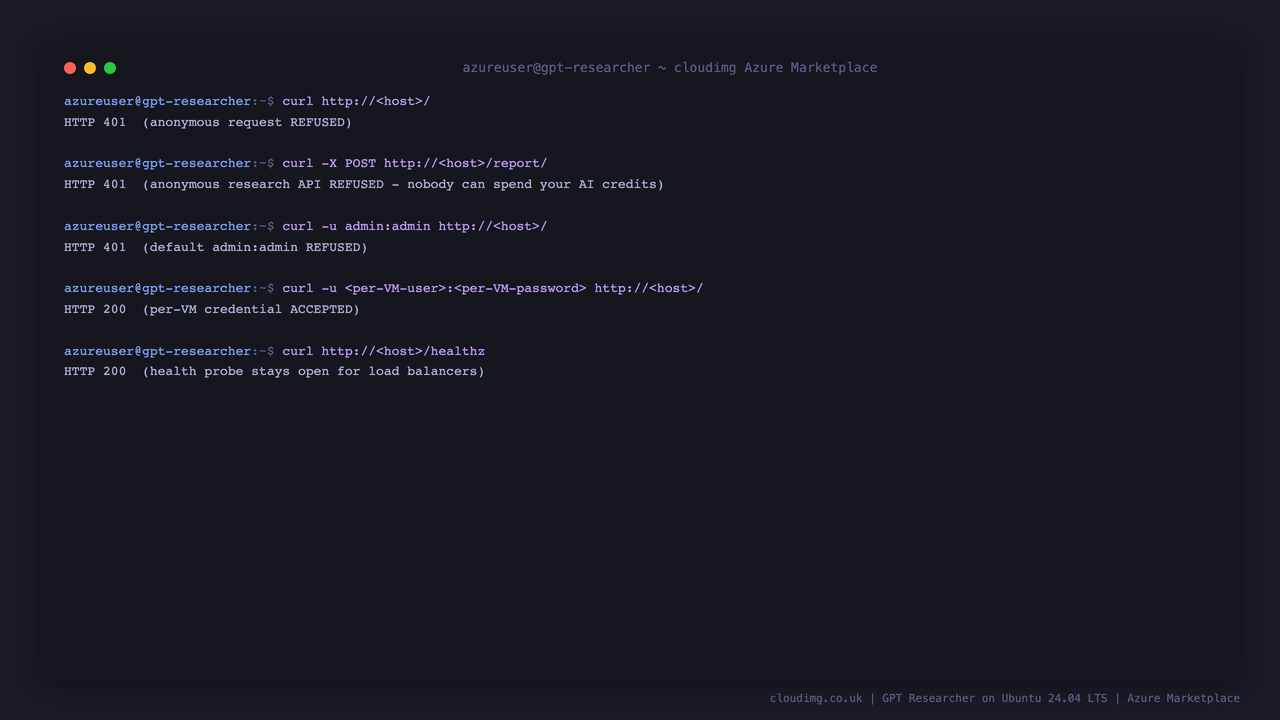The width and height of the screenshot is (1280, 720).
Task: Click the green maximize window dot
Action: coord(110,68)
